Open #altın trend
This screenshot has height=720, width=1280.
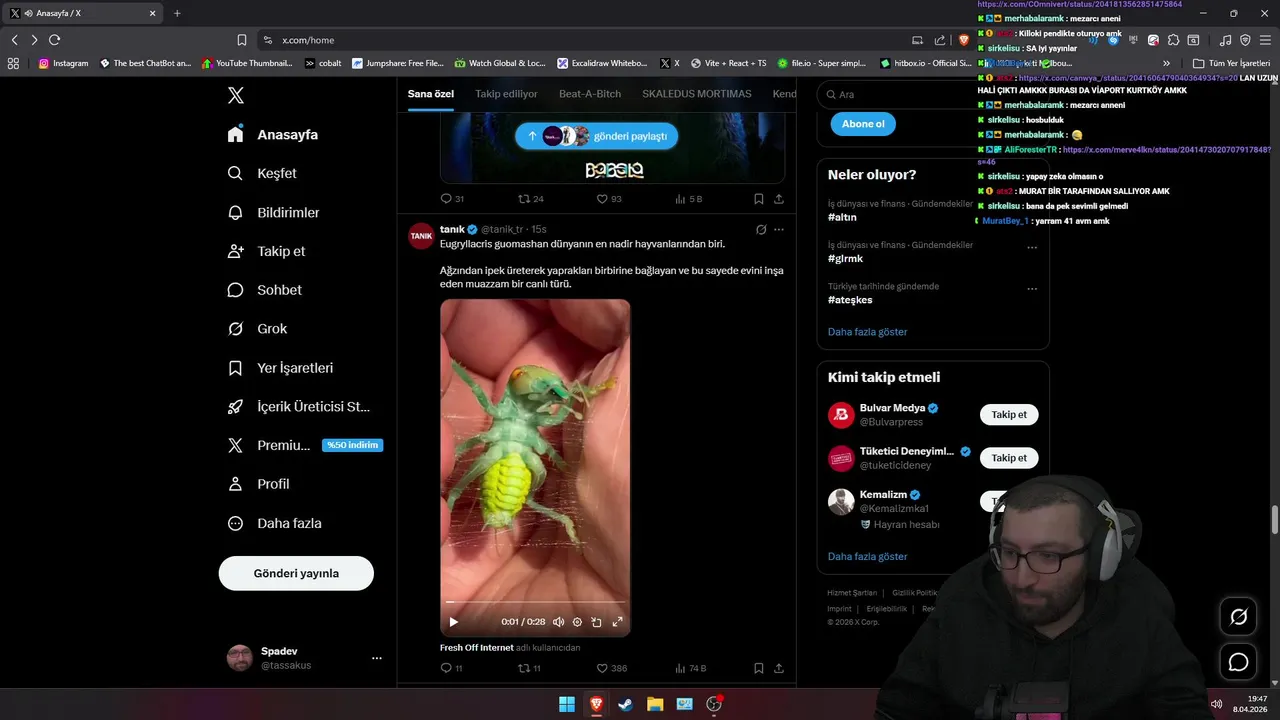point(842,217)
